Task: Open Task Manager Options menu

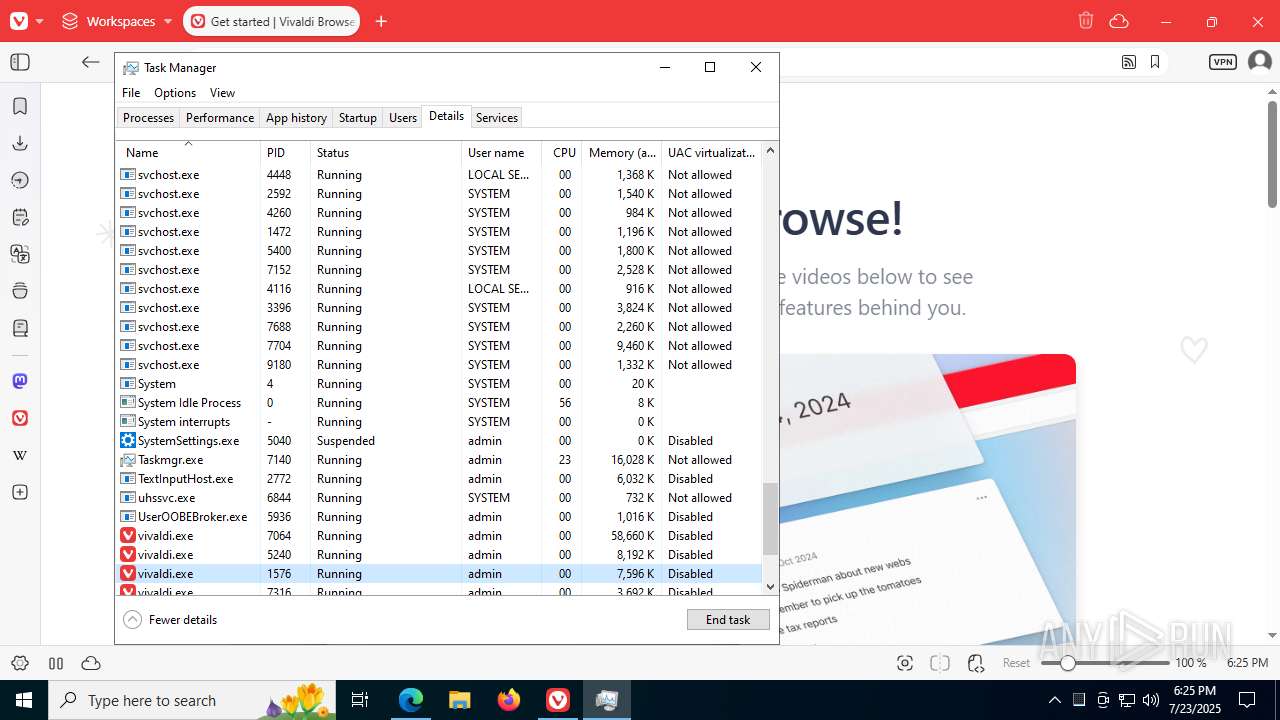Action: [x=175, y=92]
